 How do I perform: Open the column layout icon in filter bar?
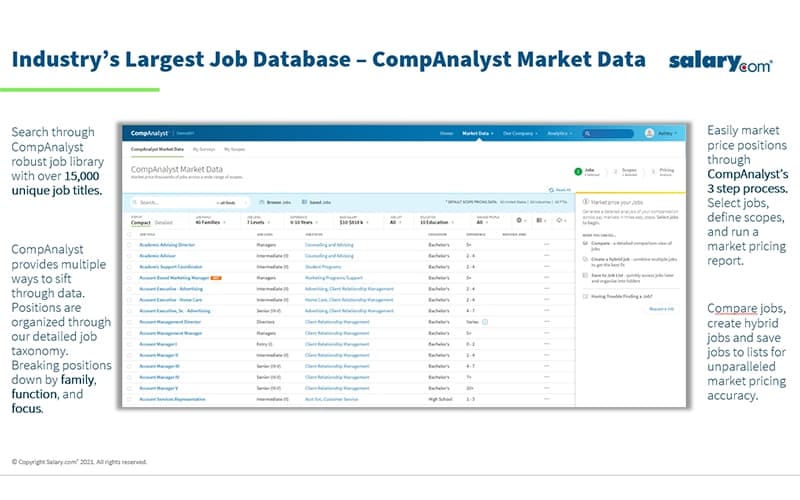[539, 220]
